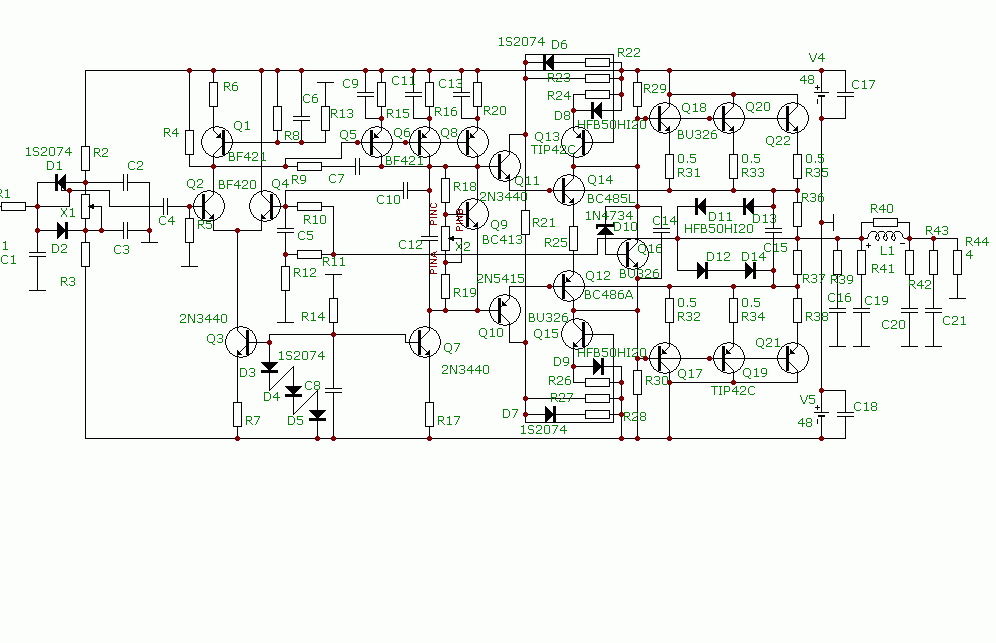Click the 'C21' label
Viewport: 996px width, 643px height.
[x=954, y=320]
